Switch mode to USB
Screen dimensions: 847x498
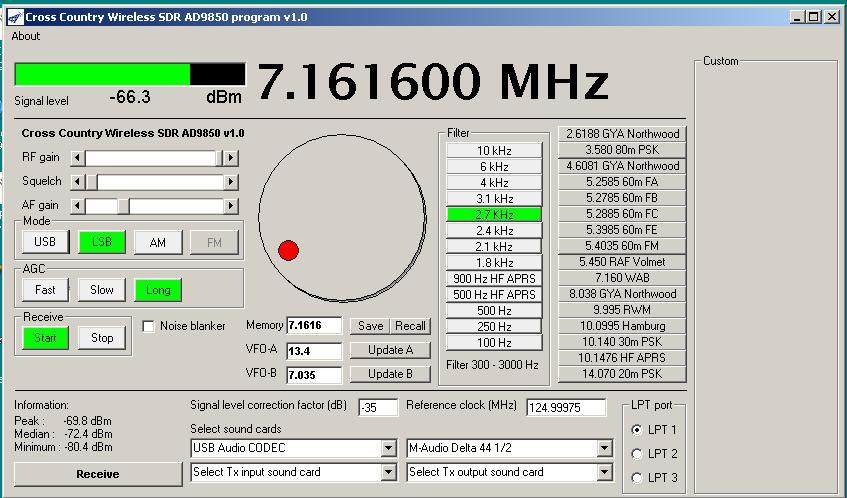[x=45, y=242]
